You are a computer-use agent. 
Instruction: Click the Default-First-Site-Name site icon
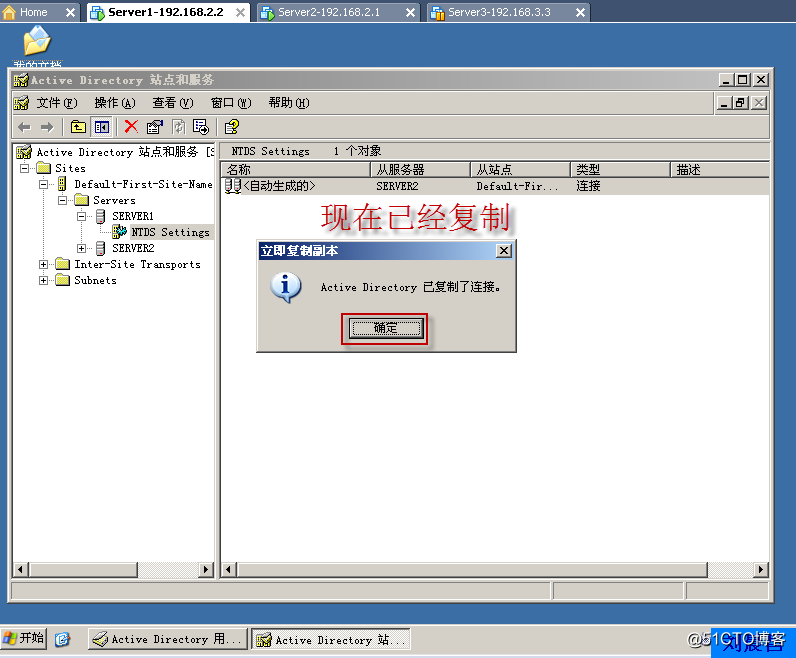pyautogui.click(x=62, y=184)
